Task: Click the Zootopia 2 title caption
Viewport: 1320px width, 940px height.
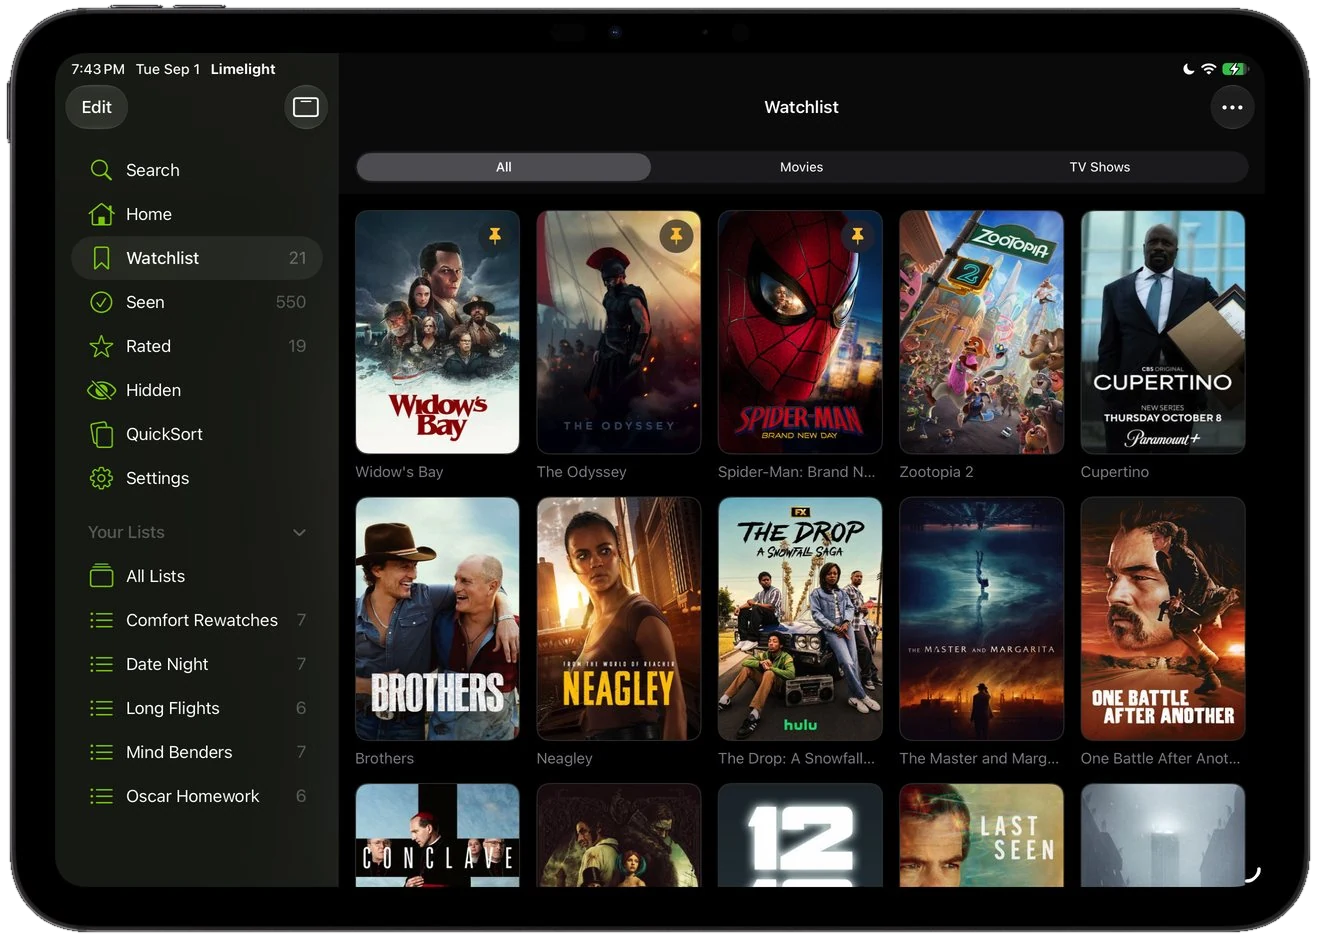Action: point(936,472)
